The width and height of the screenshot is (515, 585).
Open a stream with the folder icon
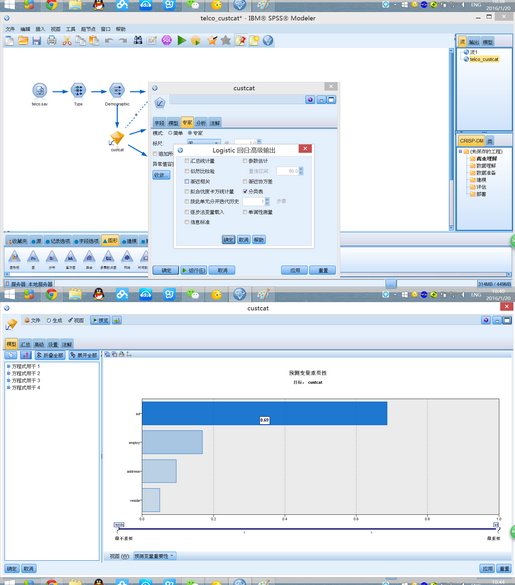(x=23, y=41)
